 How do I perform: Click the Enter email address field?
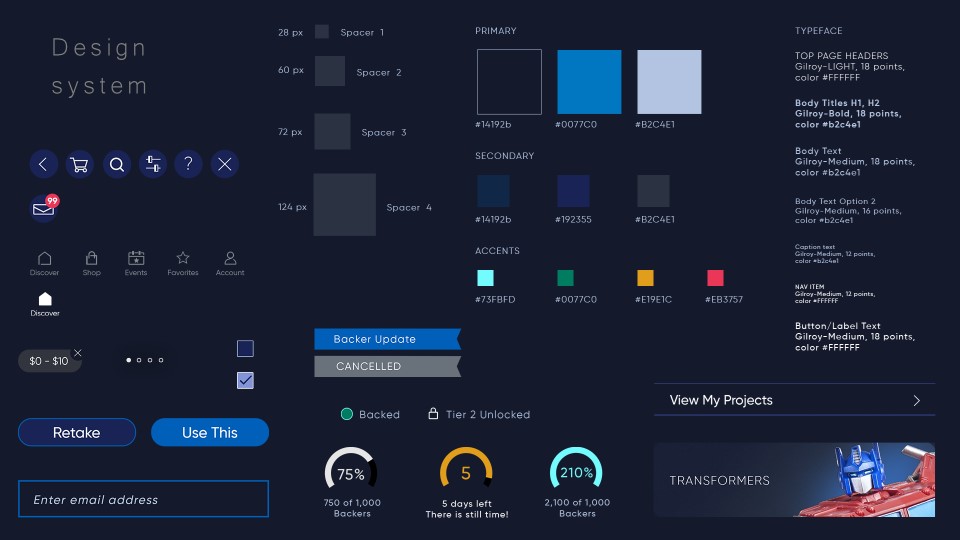pyautogui.click(x=143, y=499)
